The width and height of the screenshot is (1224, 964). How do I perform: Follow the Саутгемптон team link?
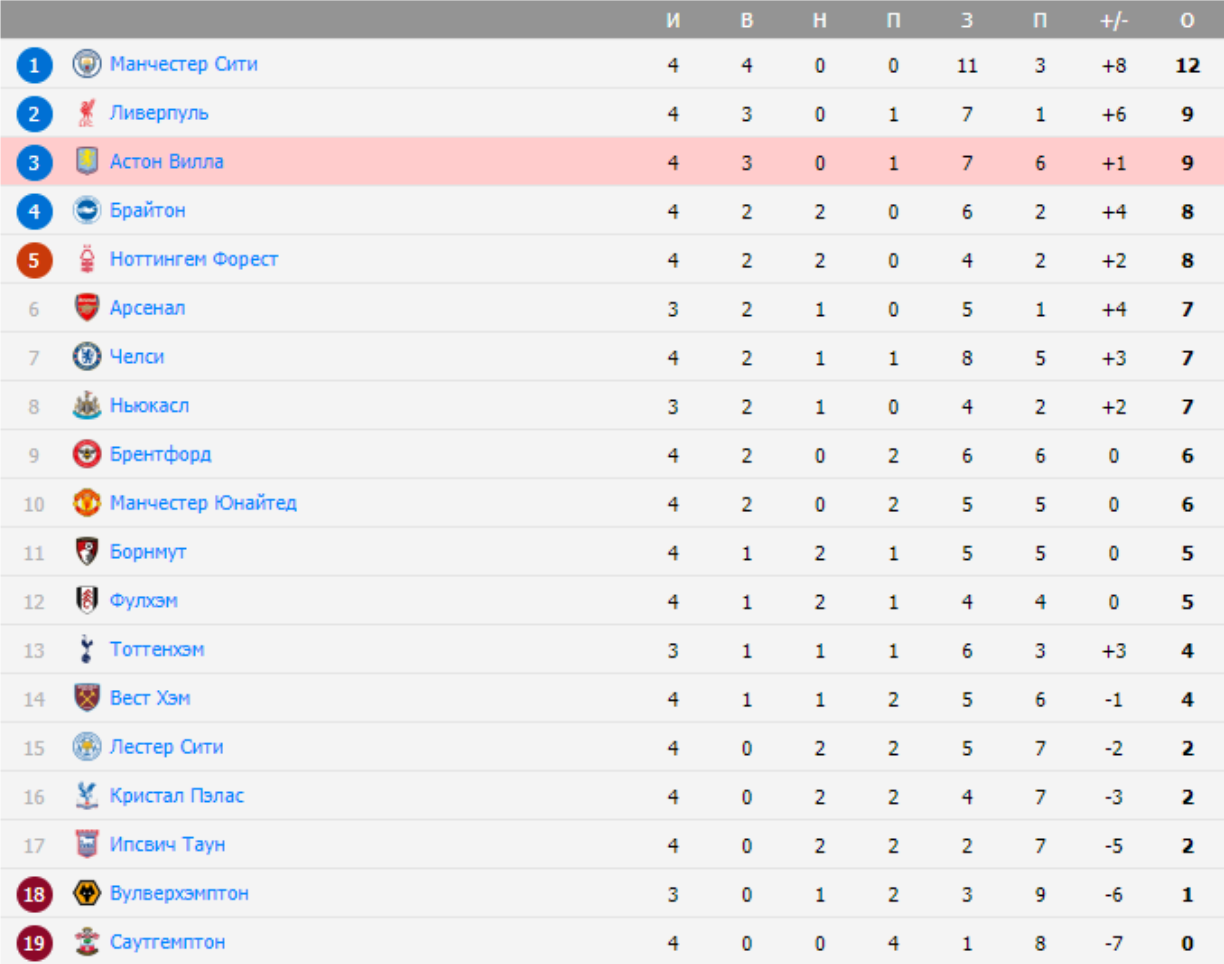[x=168, y=942]
